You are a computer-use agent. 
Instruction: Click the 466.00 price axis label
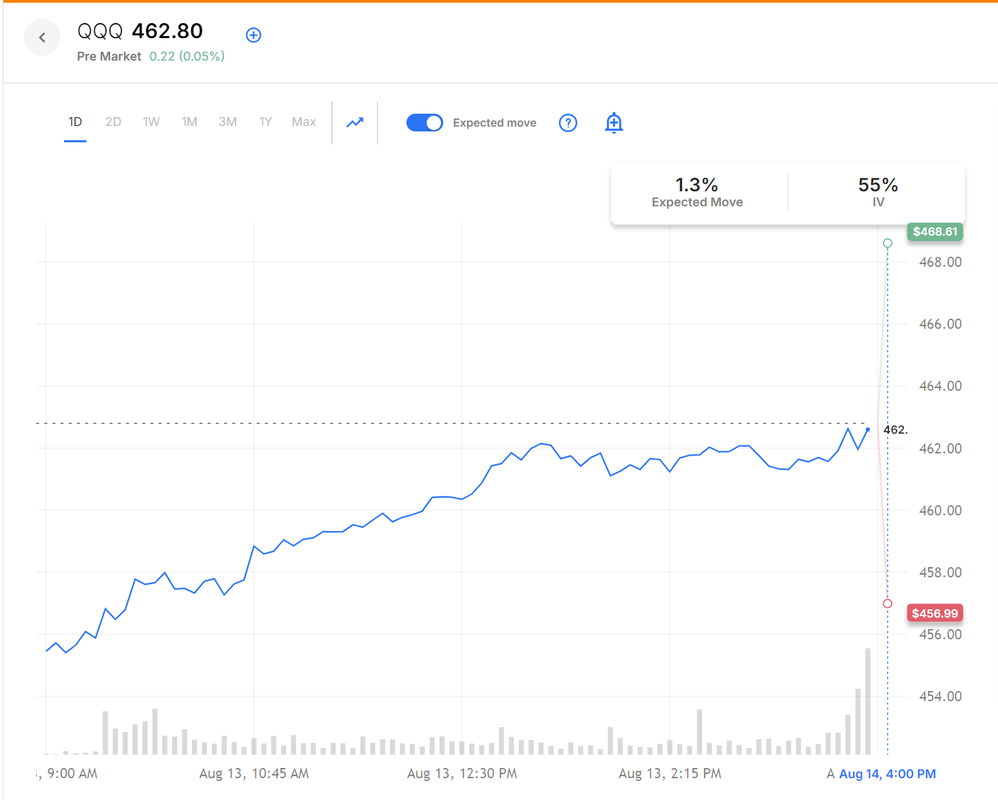click(941, 324)
